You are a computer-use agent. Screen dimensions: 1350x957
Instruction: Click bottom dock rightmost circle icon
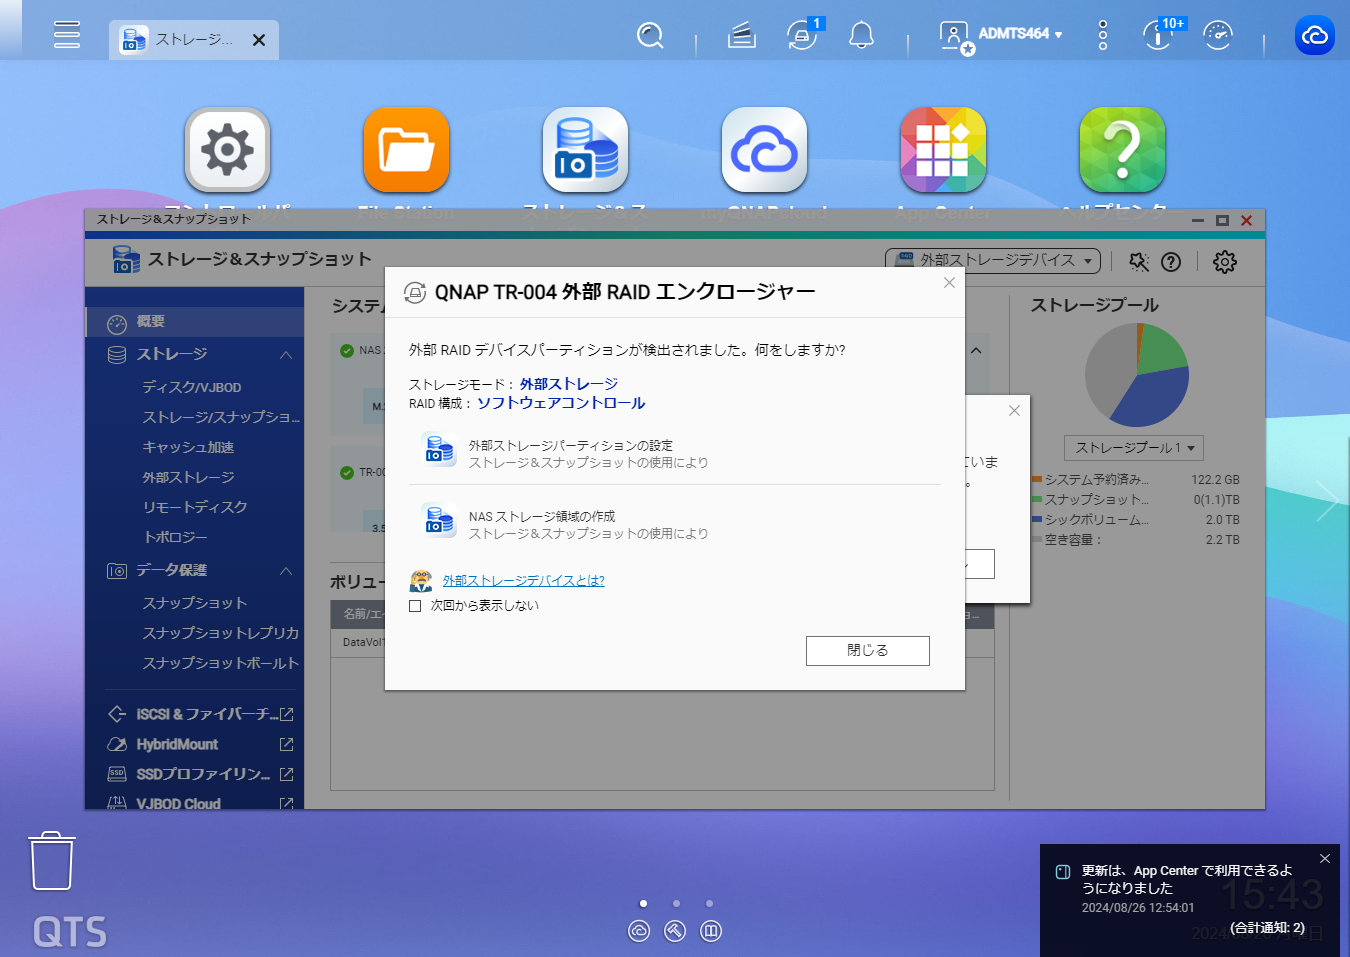[x=711, y=931]
